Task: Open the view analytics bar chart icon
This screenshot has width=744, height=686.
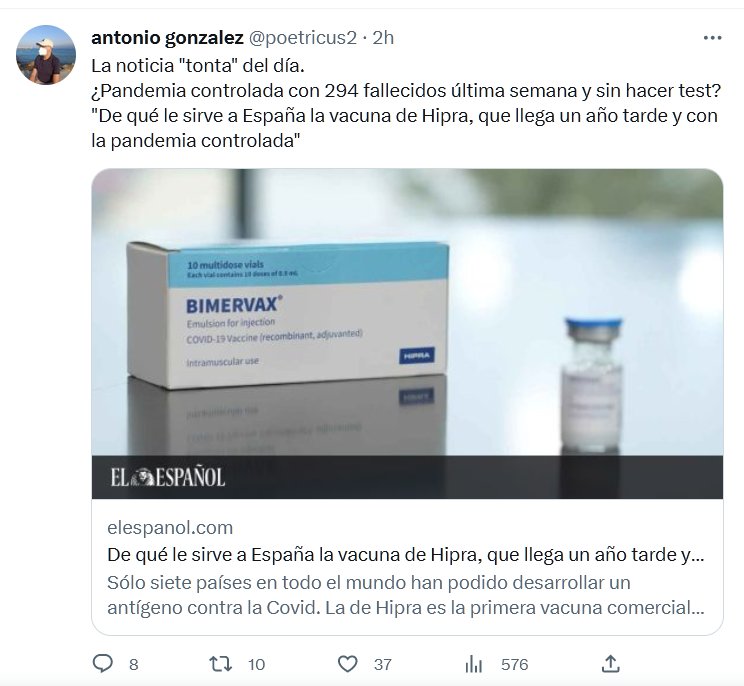Action: tap(473, 664)
